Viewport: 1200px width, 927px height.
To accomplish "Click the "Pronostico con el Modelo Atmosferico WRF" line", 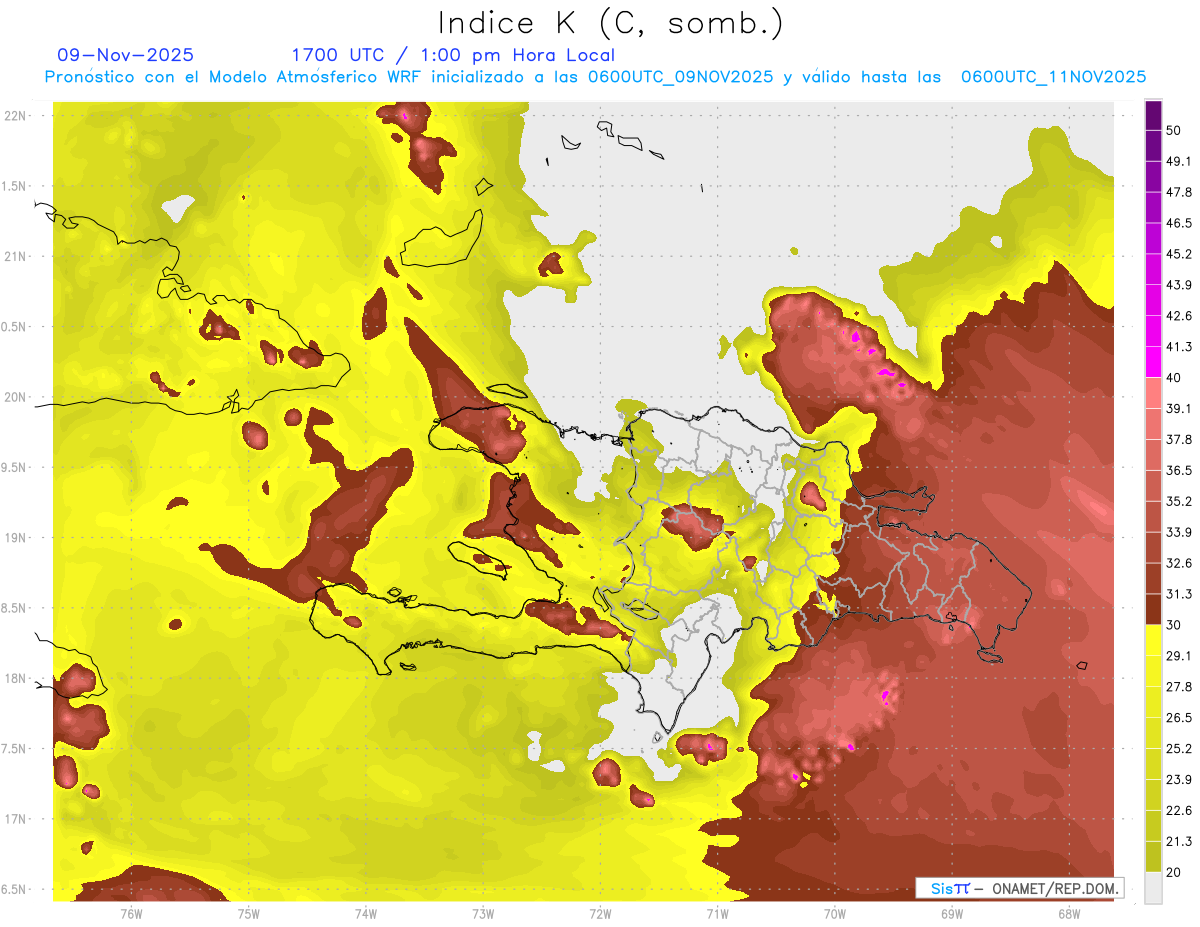I will coord(595,77).
